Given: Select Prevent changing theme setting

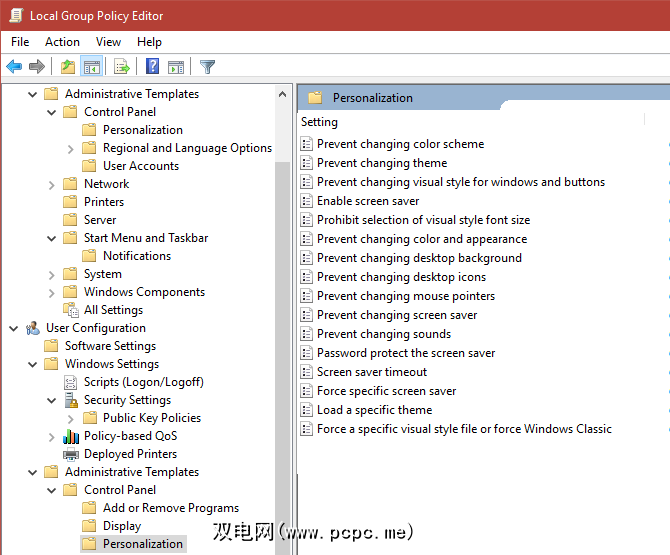Looking at the screenshot, I should tap(382, 163).
